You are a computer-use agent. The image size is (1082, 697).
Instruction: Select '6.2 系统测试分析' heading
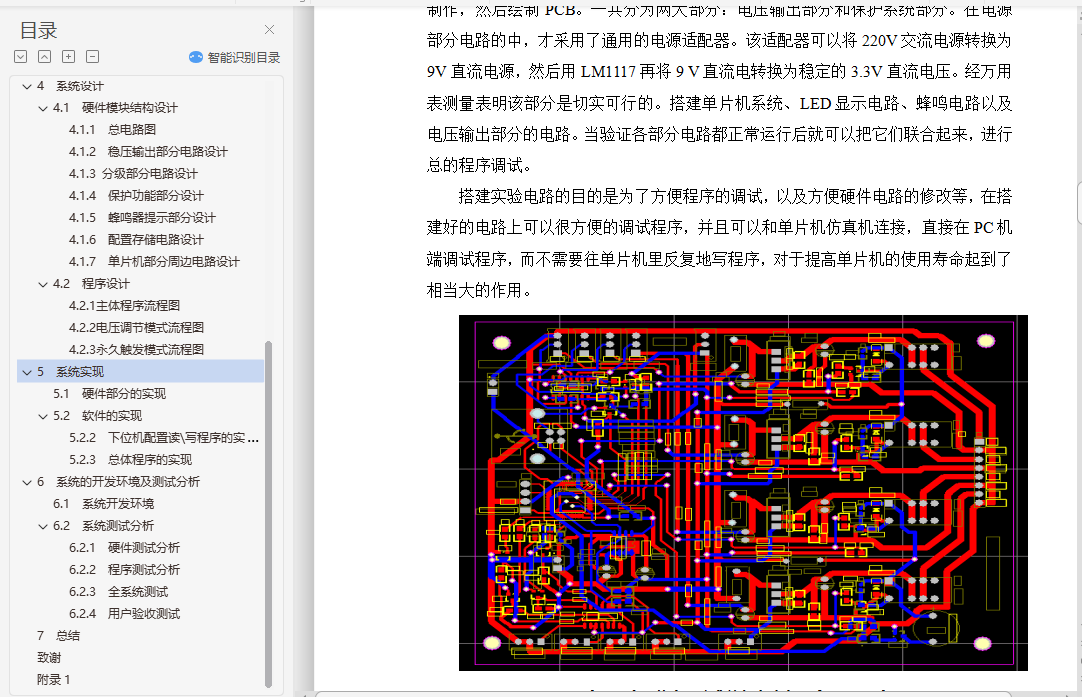[104, 527]
